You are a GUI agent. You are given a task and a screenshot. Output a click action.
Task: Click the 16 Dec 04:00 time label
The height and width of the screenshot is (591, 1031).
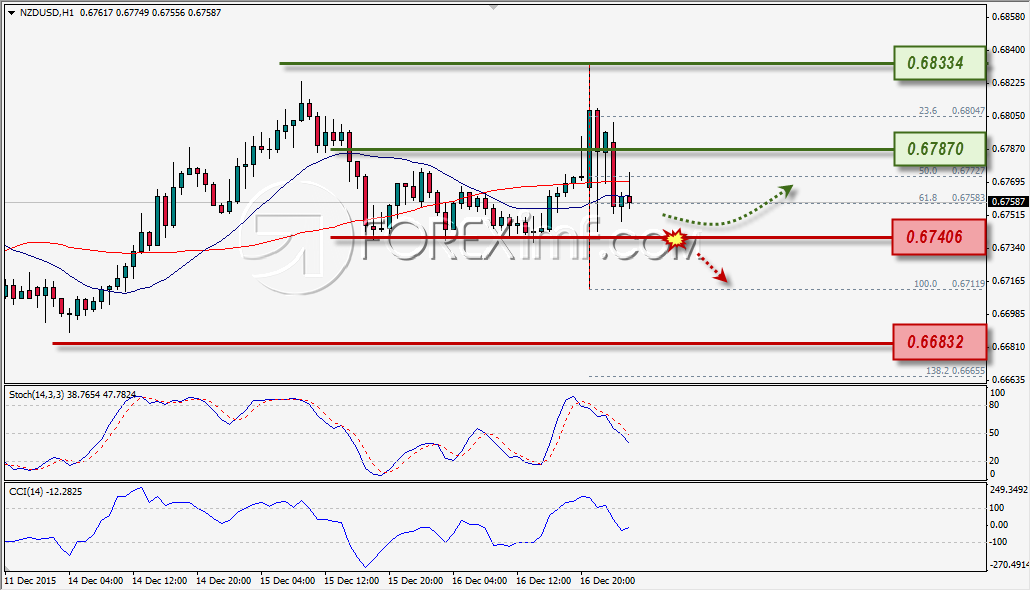[479, 580]
